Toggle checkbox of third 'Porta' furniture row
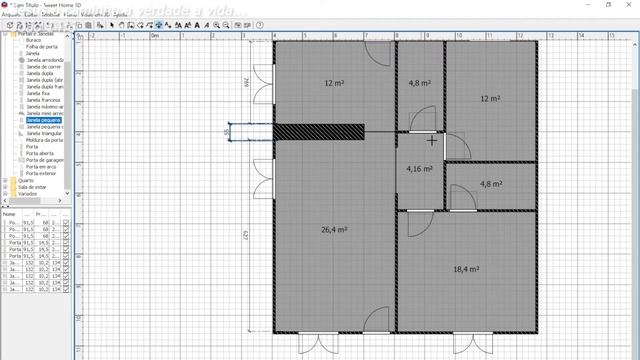Image resolution: width=640 pixels, height=360 pixels. 66,256
